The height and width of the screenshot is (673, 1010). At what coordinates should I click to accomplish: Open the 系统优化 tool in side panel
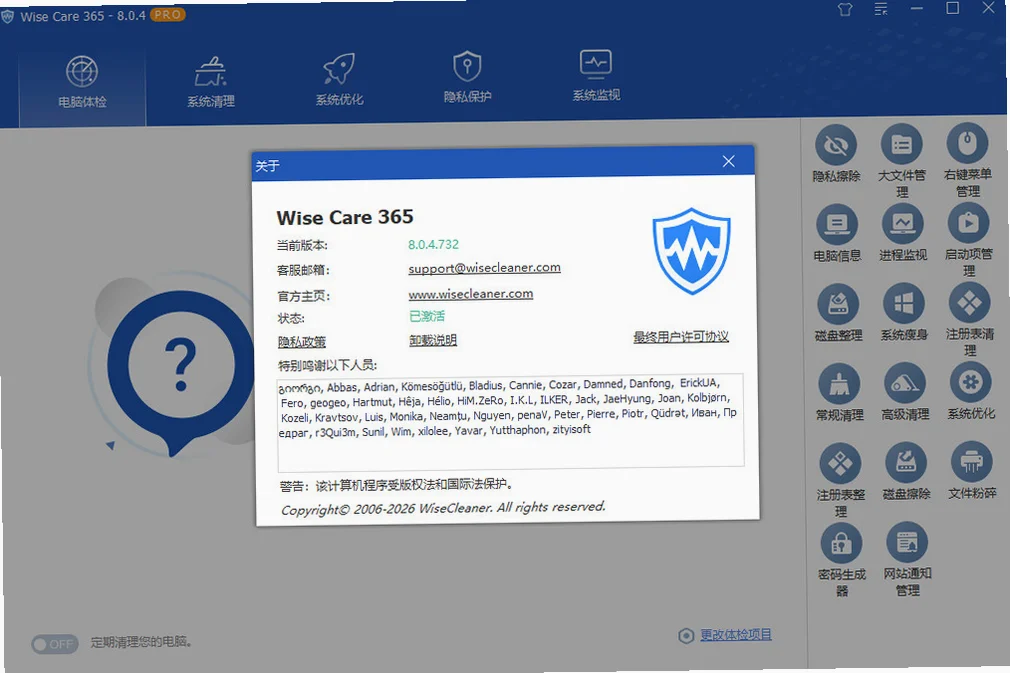tap(971, 392)
